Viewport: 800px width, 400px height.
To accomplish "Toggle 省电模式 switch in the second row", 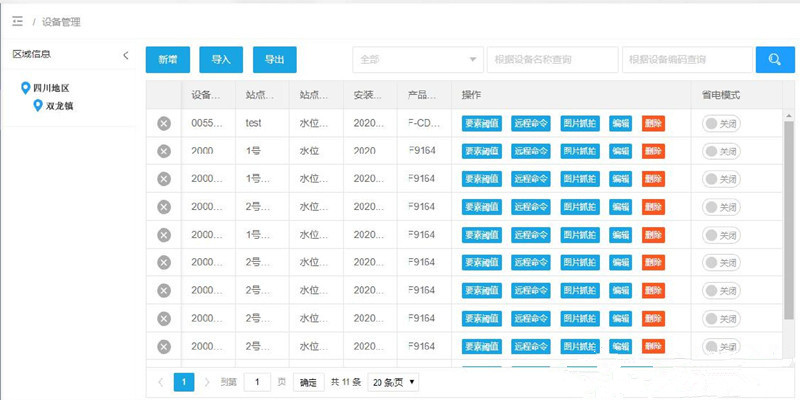I will pos(721,151).
